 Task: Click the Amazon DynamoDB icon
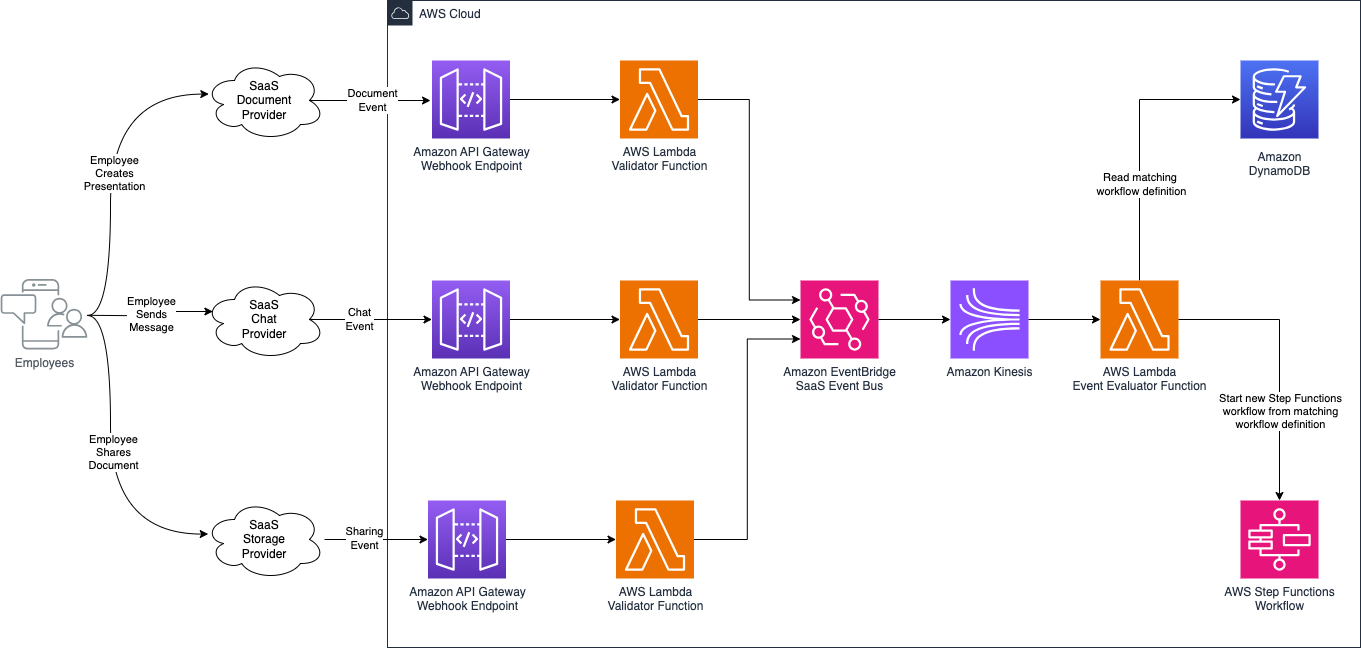1279,100
